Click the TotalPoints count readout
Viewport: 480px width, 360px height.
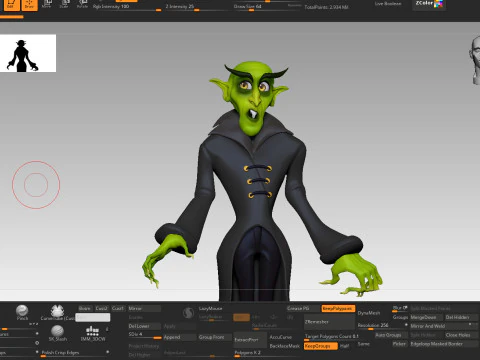coord(326,7)
